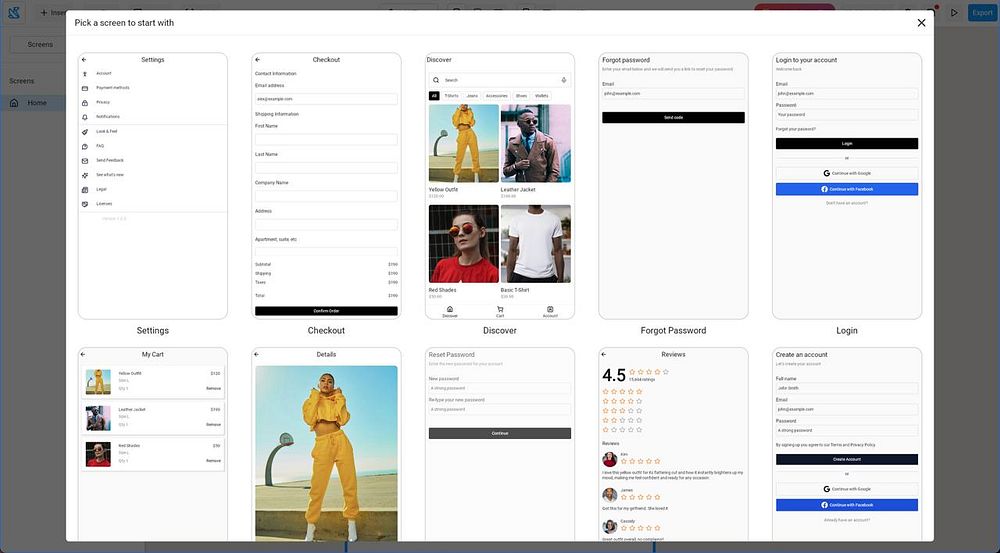Select the 'Accessories' chip in Discover preview

(x=497, y=96)
